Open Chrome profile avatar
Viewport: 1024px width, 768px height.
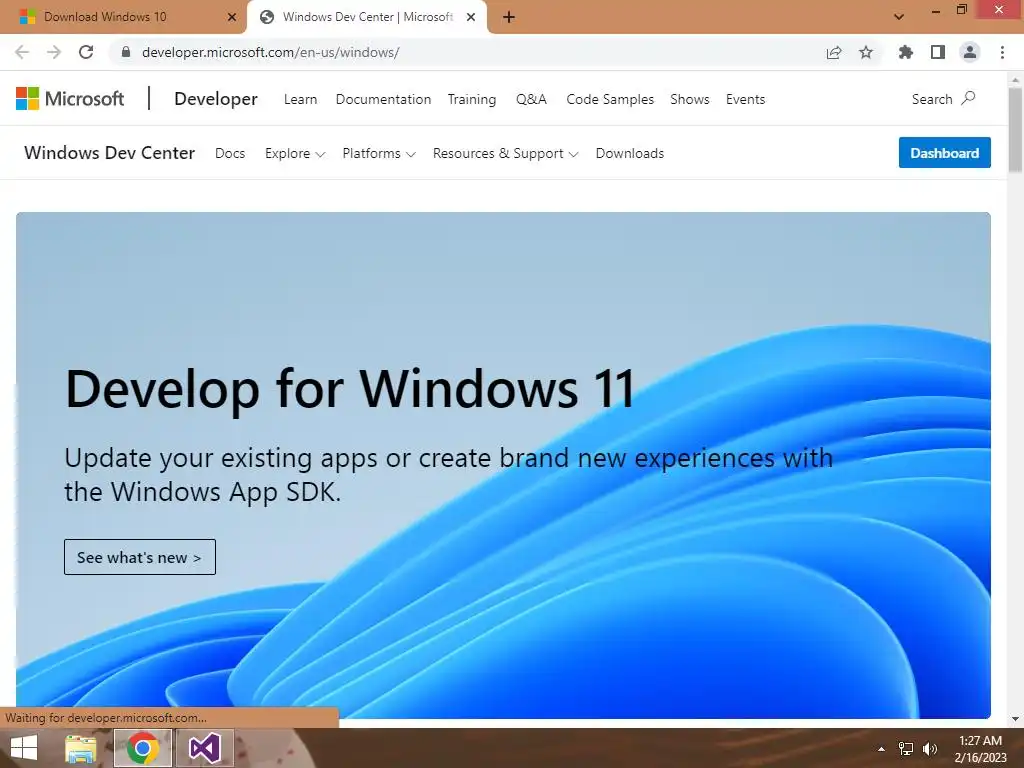pyautogui.click(x=970, y=52)
